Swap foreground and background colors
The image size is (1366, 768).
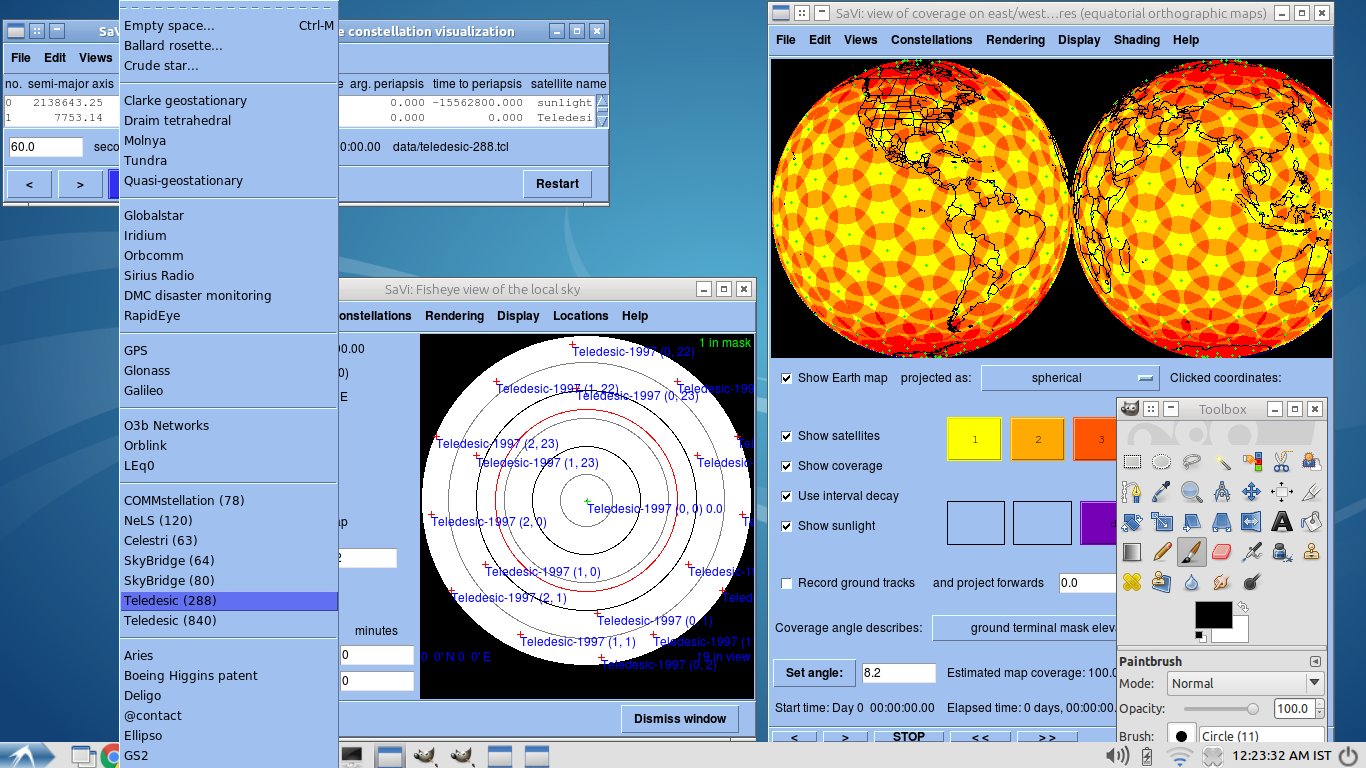pos(1242,607)
